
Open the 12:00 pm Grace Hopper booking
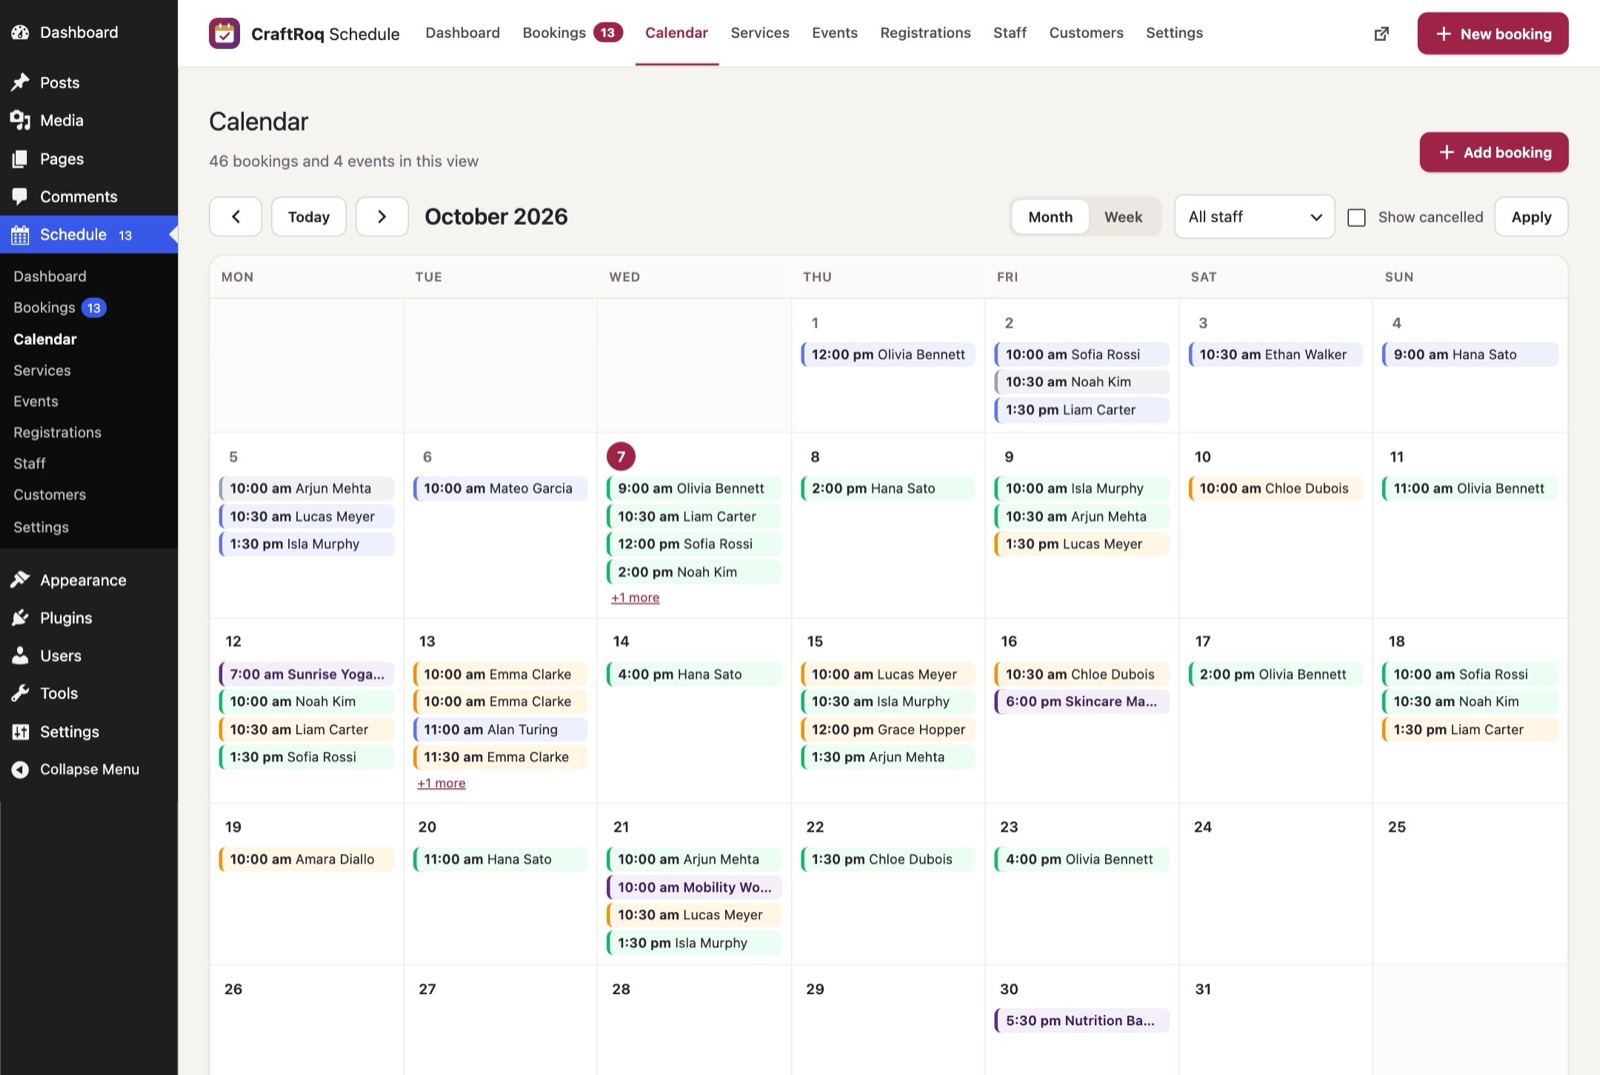pyautogui.click(x=888, y=730)
